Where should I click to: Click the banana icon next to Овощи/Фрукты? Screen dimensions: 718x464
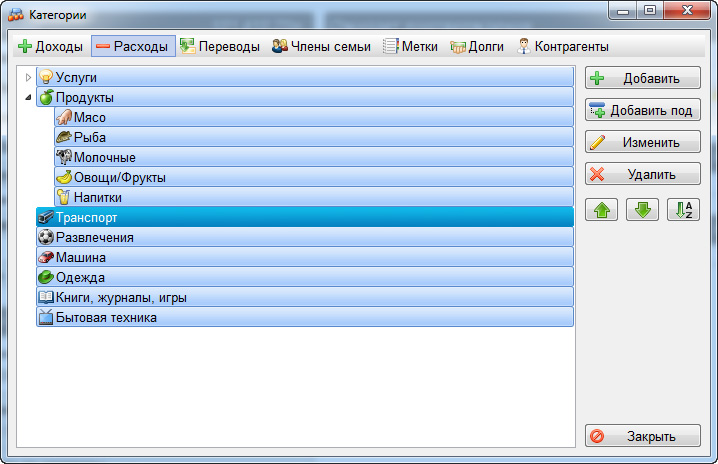[x=63, y=177]
